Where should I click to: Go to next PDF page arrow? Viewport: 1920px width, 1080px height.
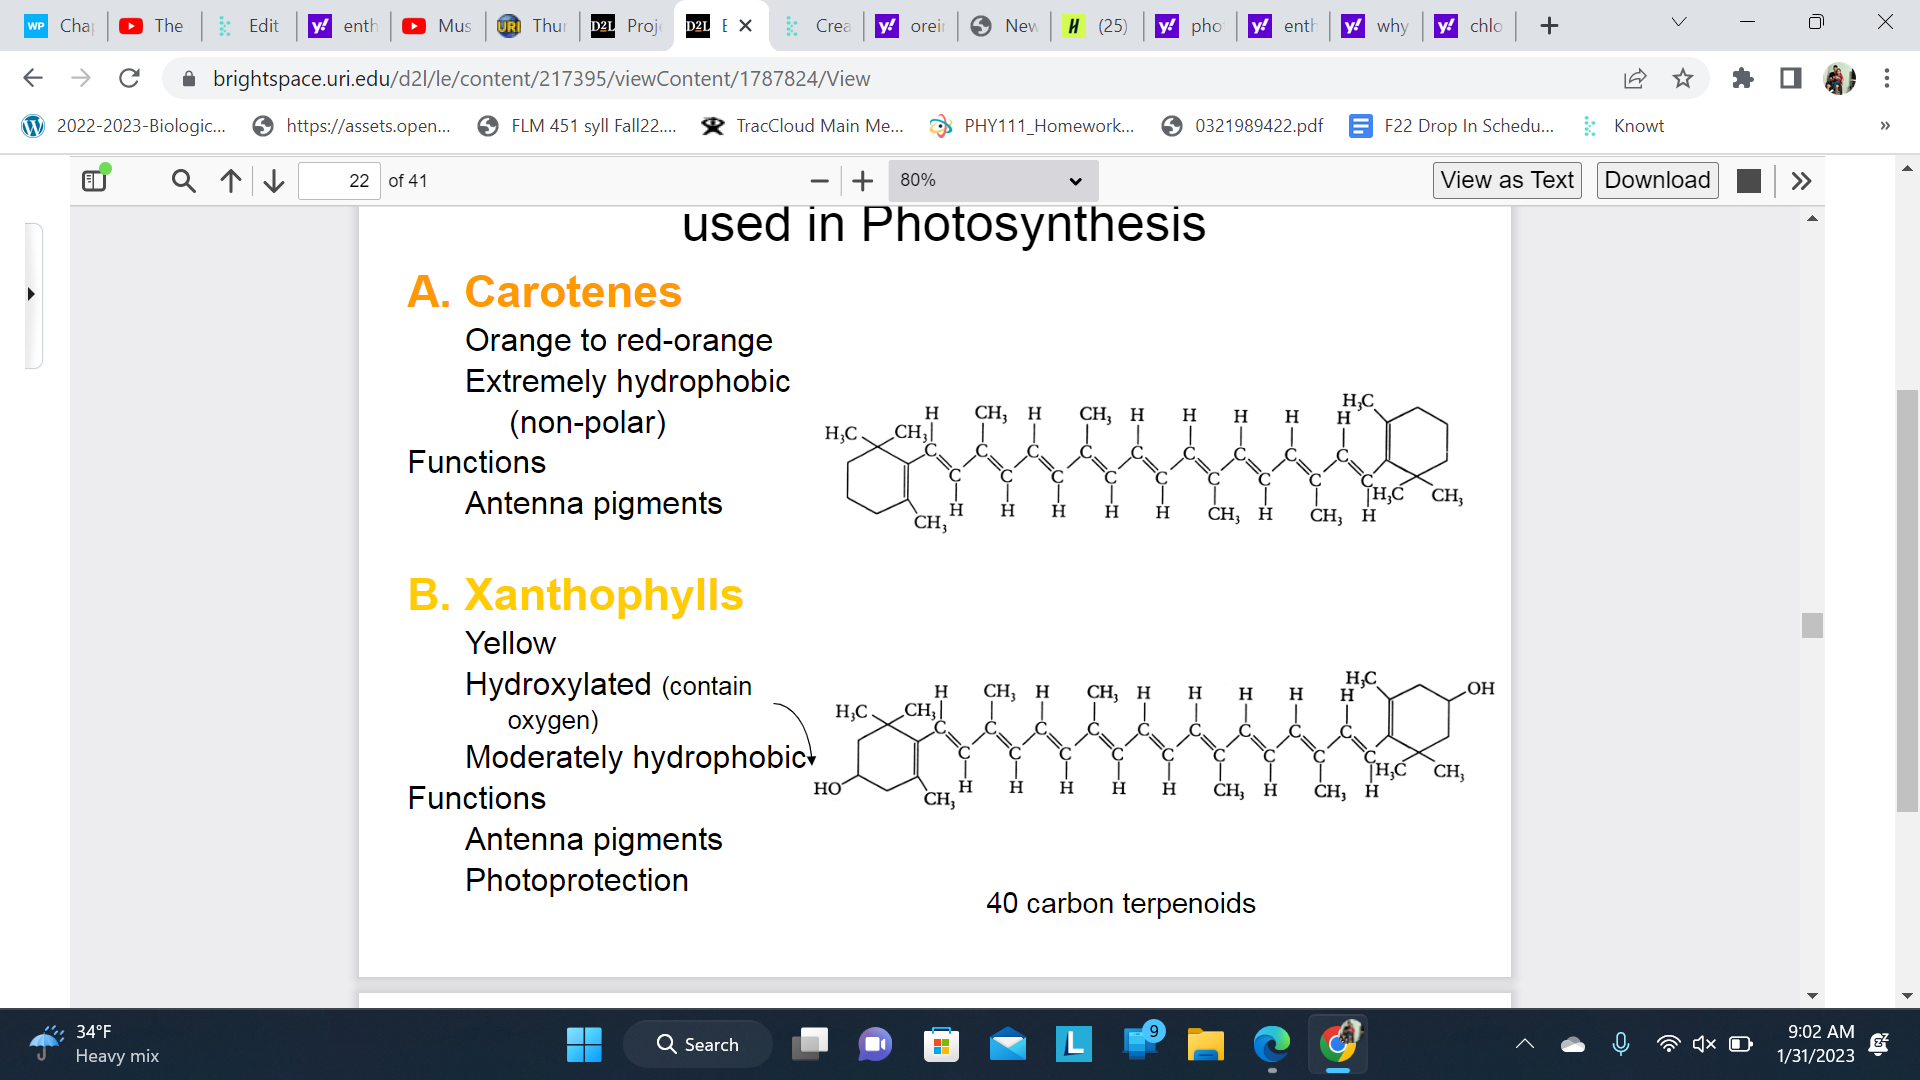point(274,180)
